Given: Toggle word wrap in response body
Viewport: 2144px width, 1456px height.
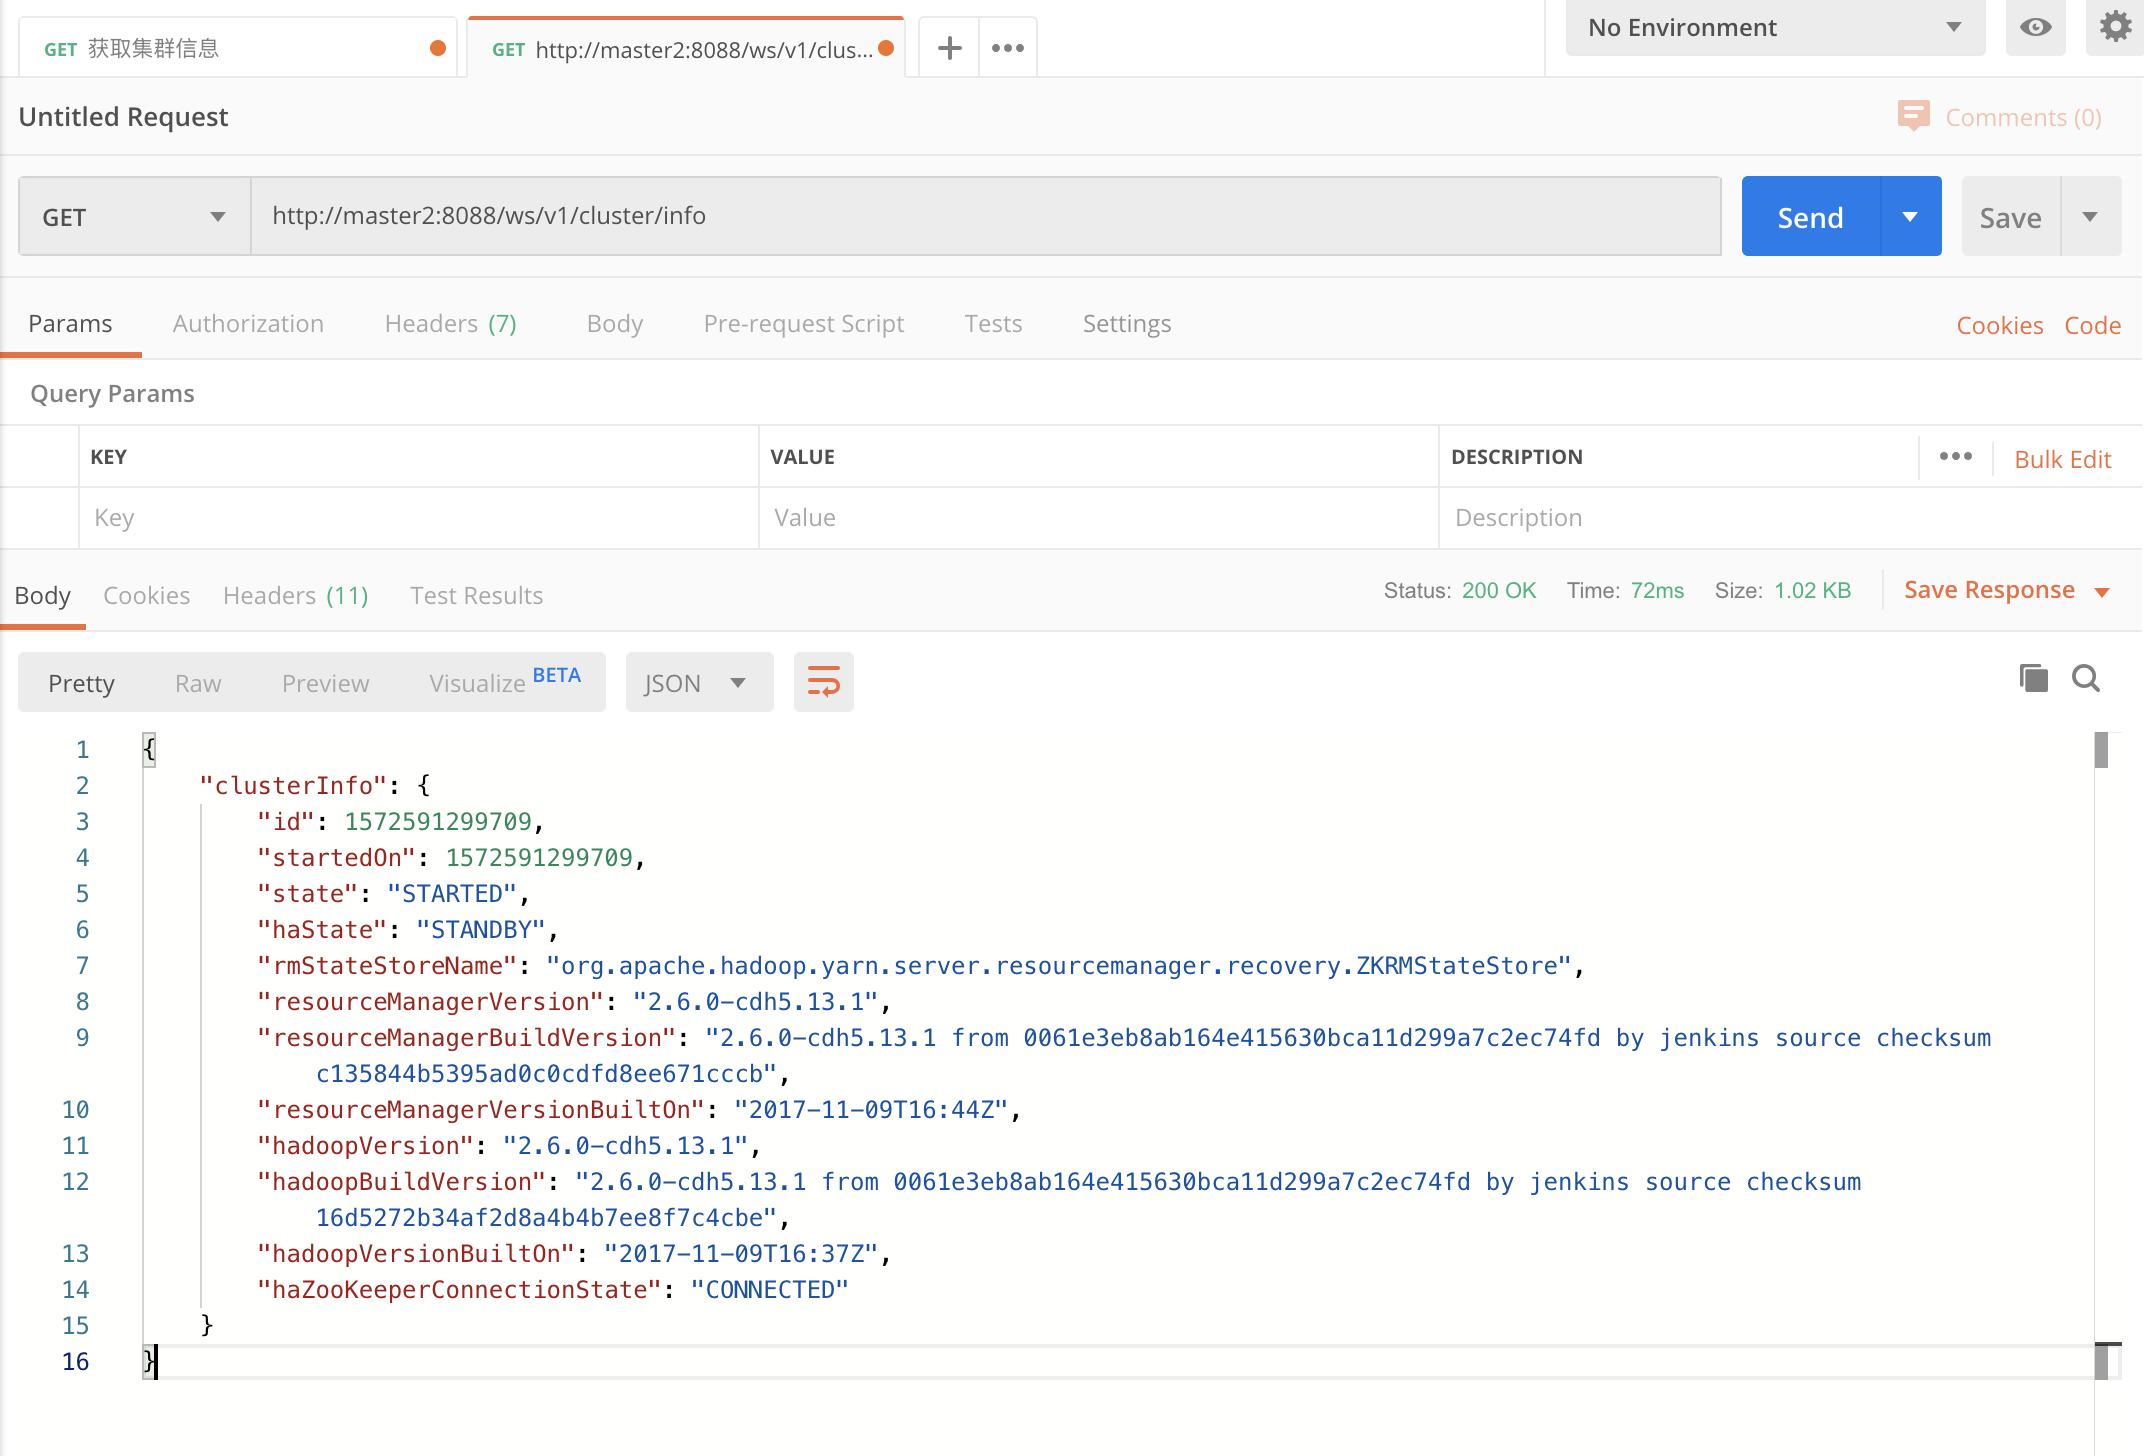Looking at the screenshot, I should [823, 683].
